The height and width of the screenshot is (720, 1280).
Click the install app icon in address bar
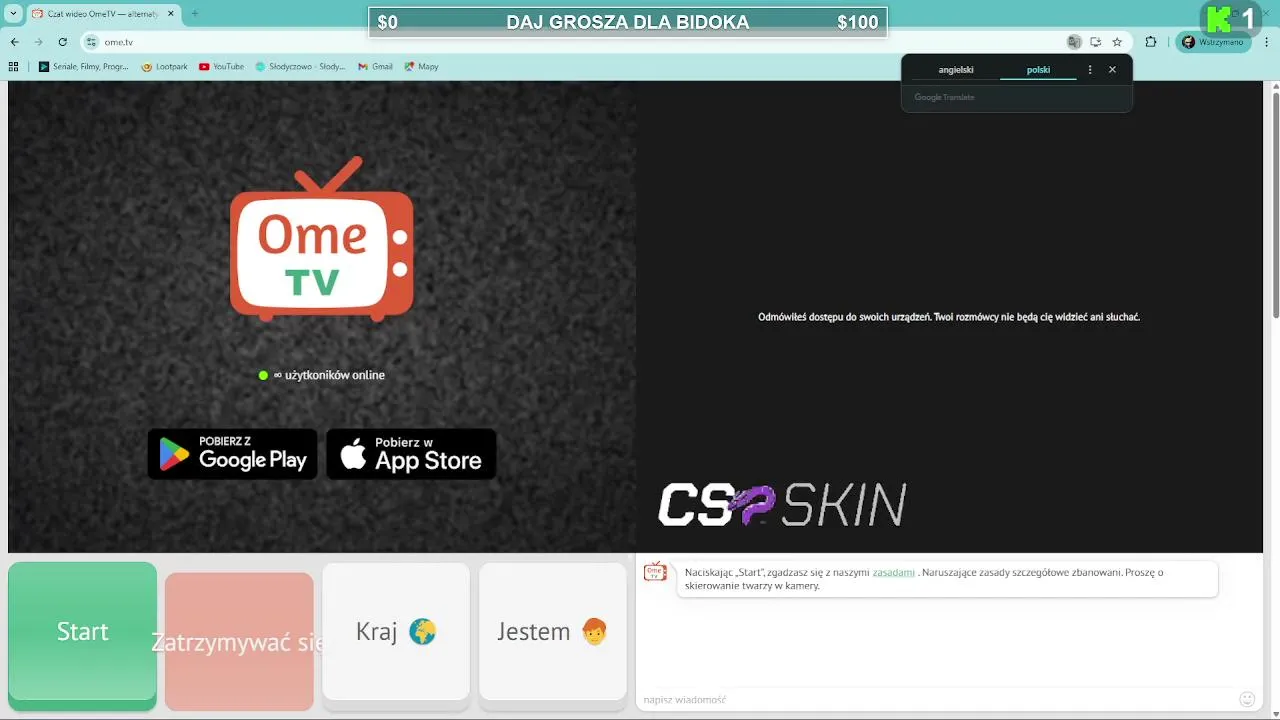(1096, 42)
